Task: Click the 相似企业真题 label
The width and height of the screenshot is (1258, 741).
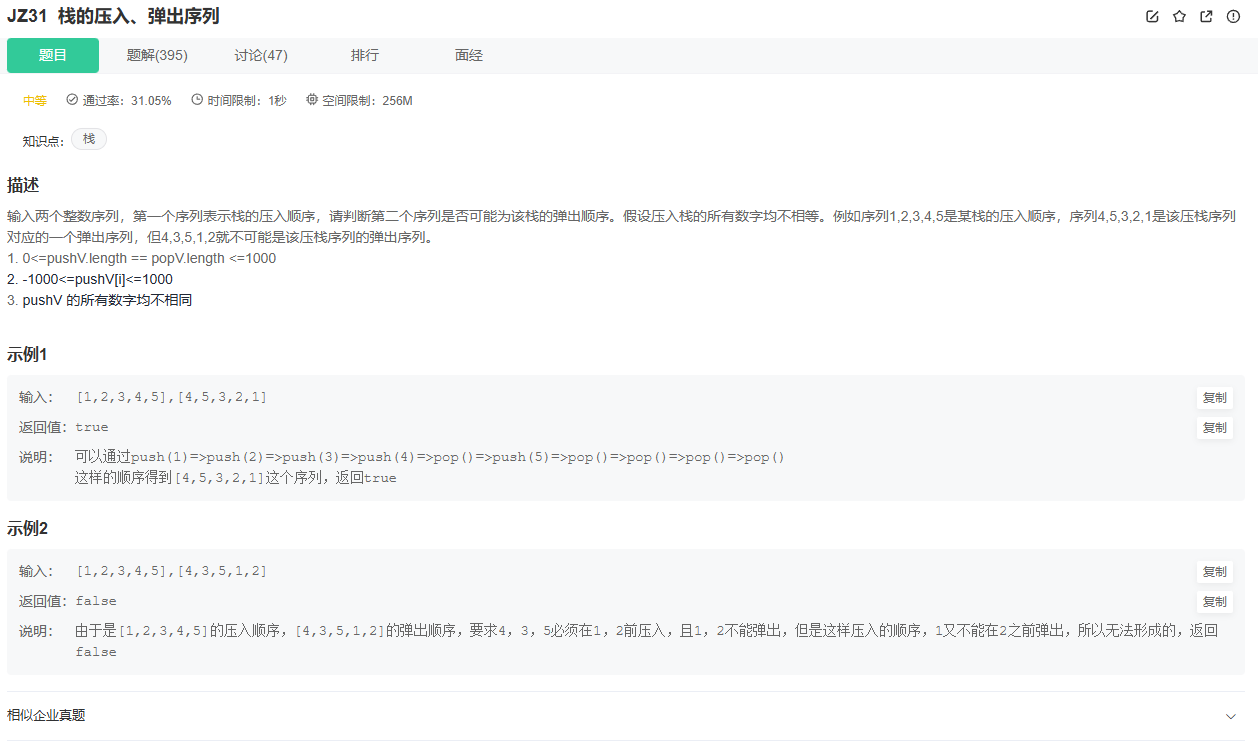Action: click(46, 716)
